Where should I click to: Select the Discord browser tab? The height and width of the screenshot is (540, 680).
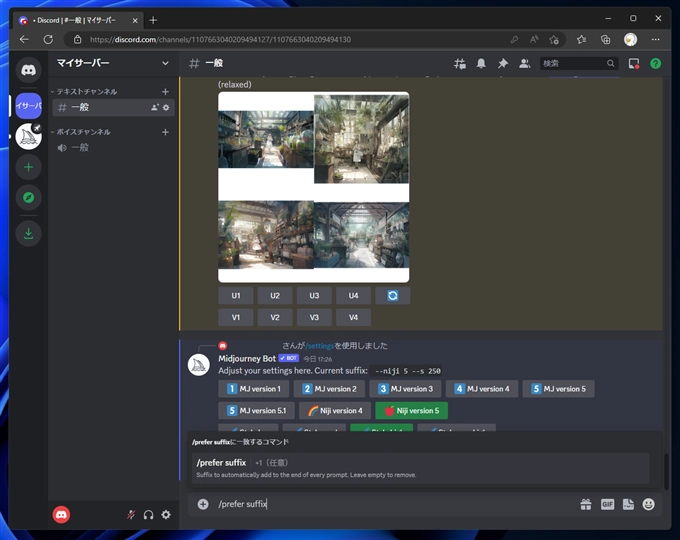coord(78,20)
